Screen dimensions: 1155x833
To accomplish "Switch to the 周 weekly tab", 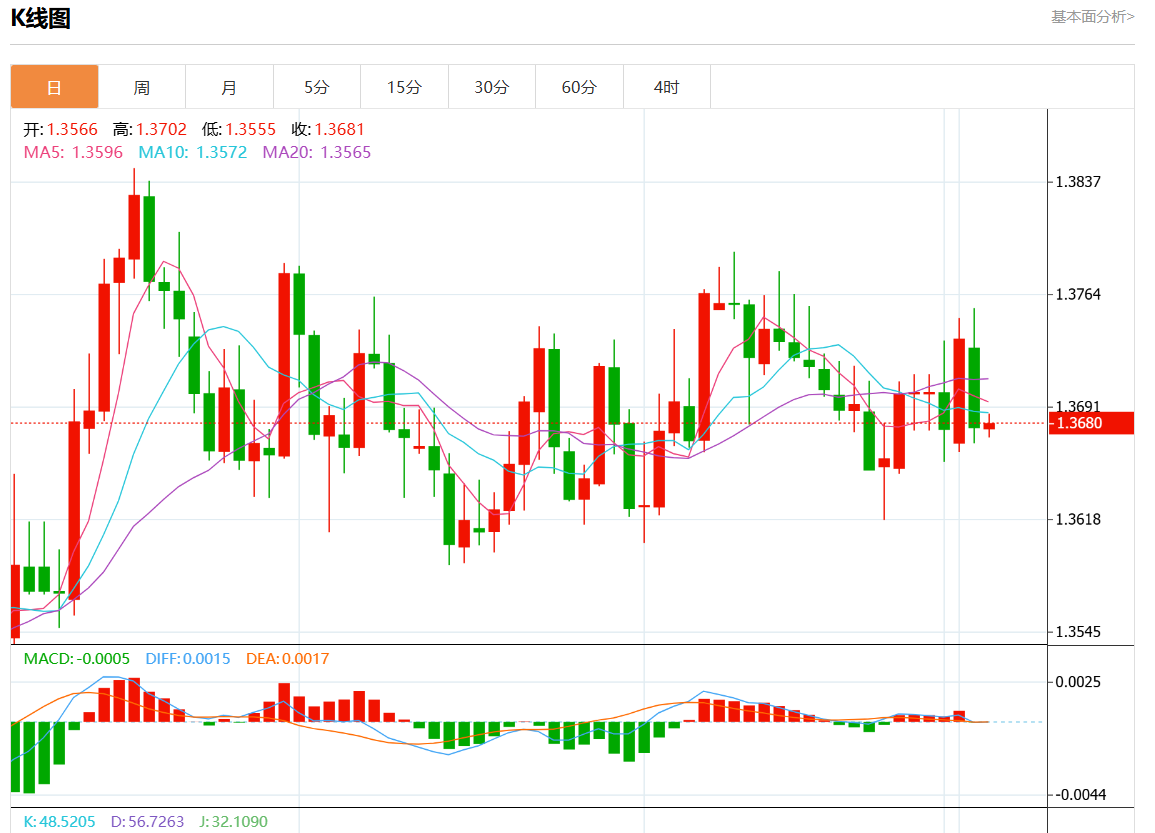I will (141, 87).
